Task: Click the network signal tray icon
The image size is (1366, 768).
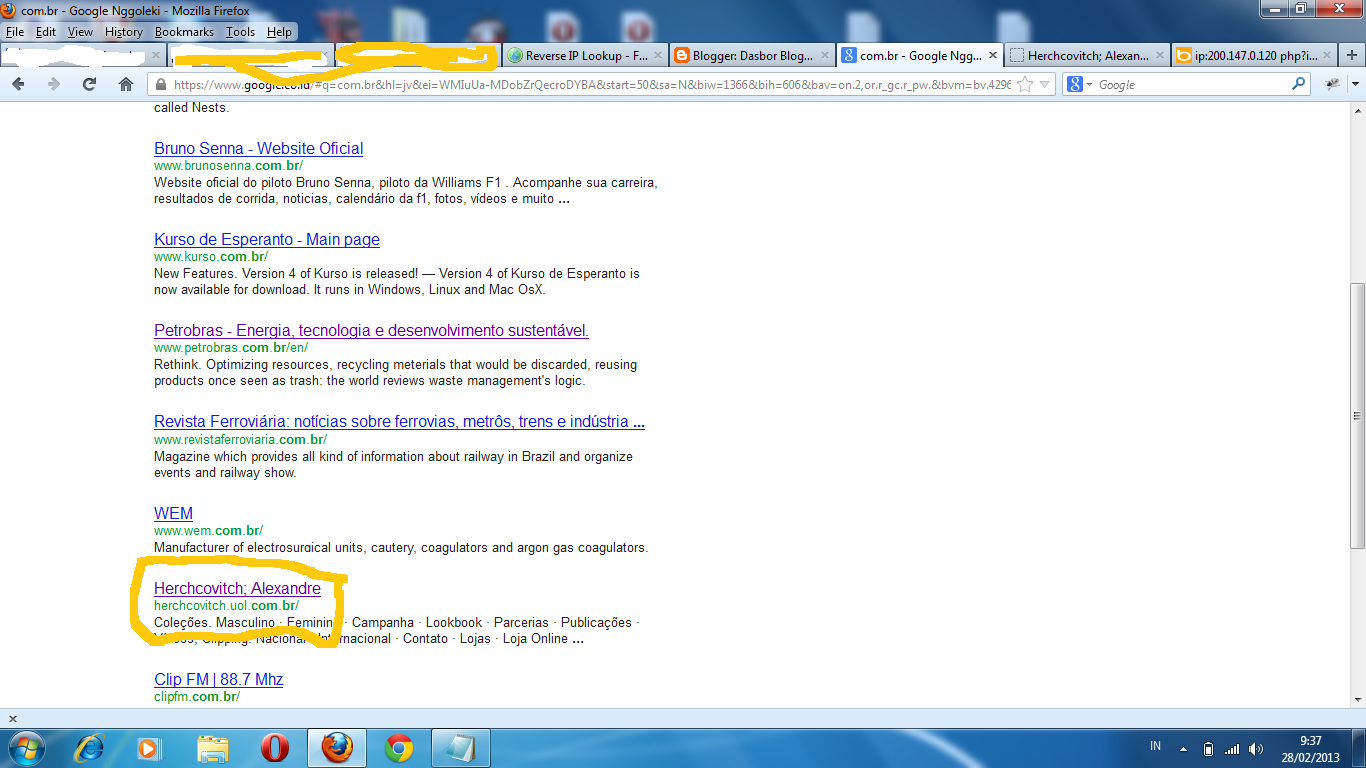Action: click(1232, 748)
